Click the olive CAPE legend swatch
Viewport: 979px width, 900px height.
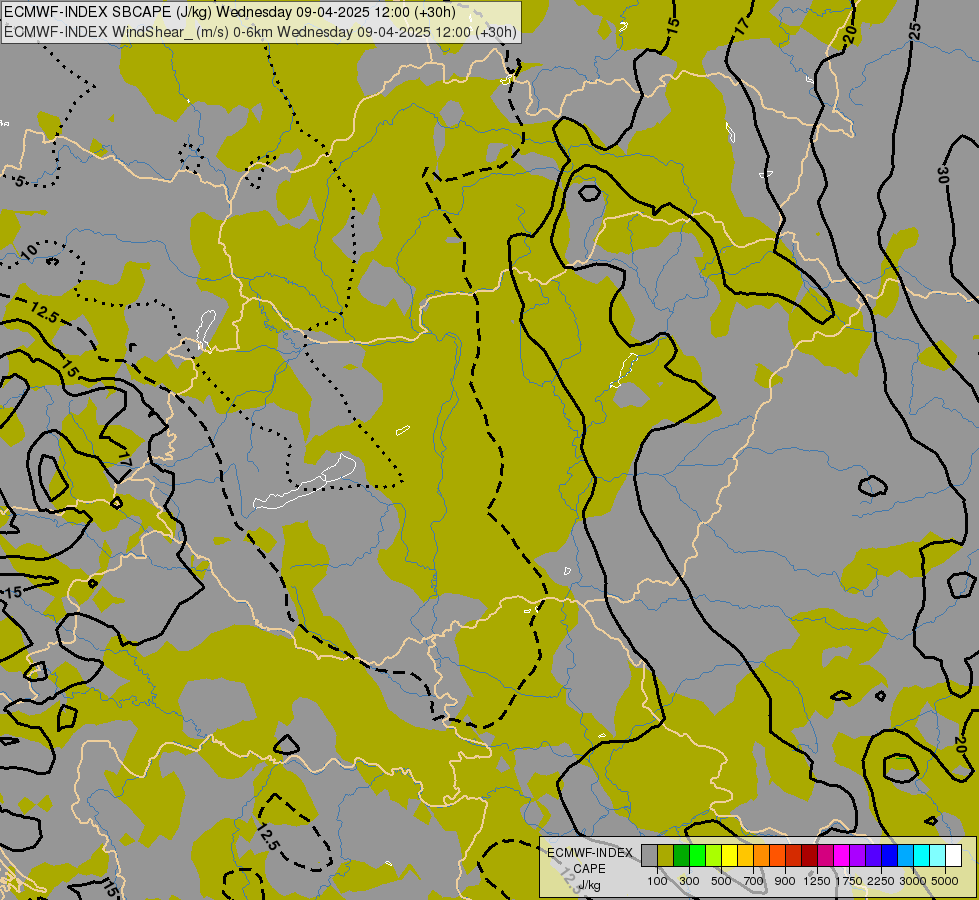tap(666, 855)
